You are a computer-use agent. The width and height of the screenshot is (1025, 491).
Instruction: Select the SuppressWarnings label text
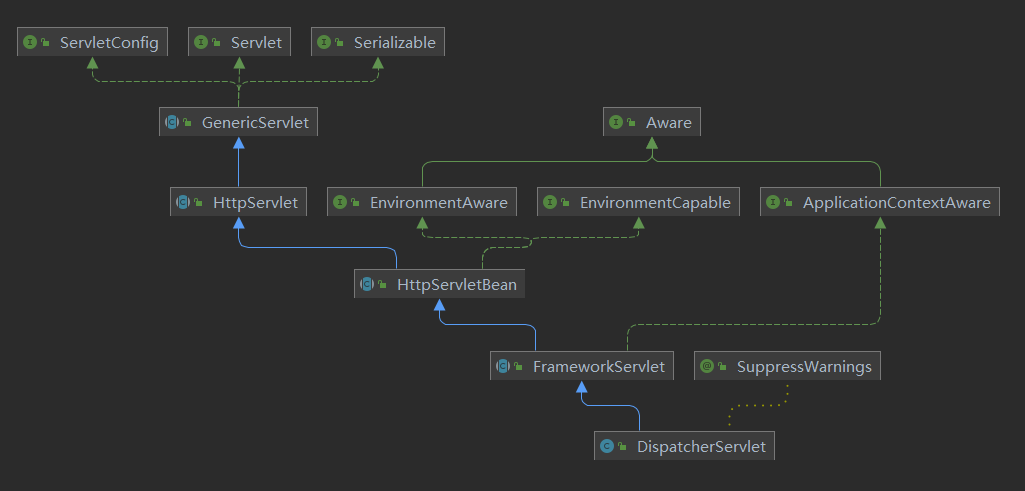(x=804, y=367)
